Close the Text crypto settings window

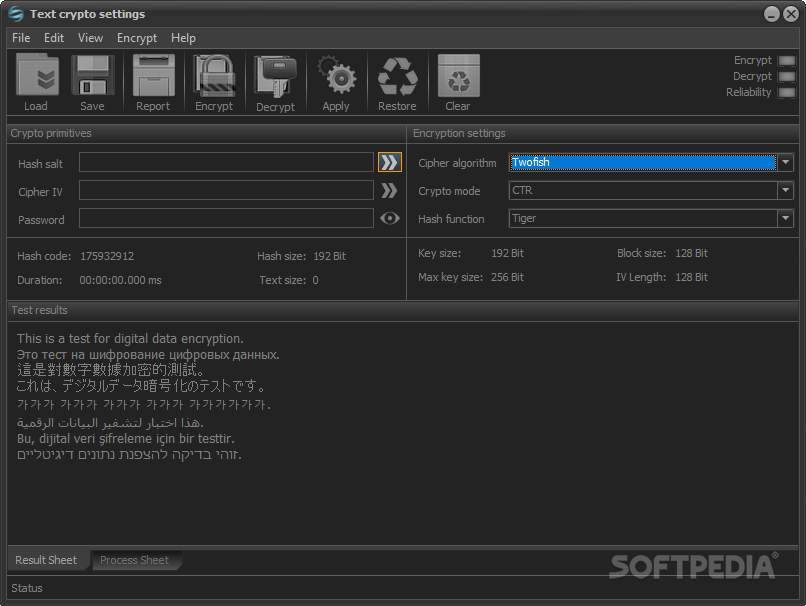[791, 14]
